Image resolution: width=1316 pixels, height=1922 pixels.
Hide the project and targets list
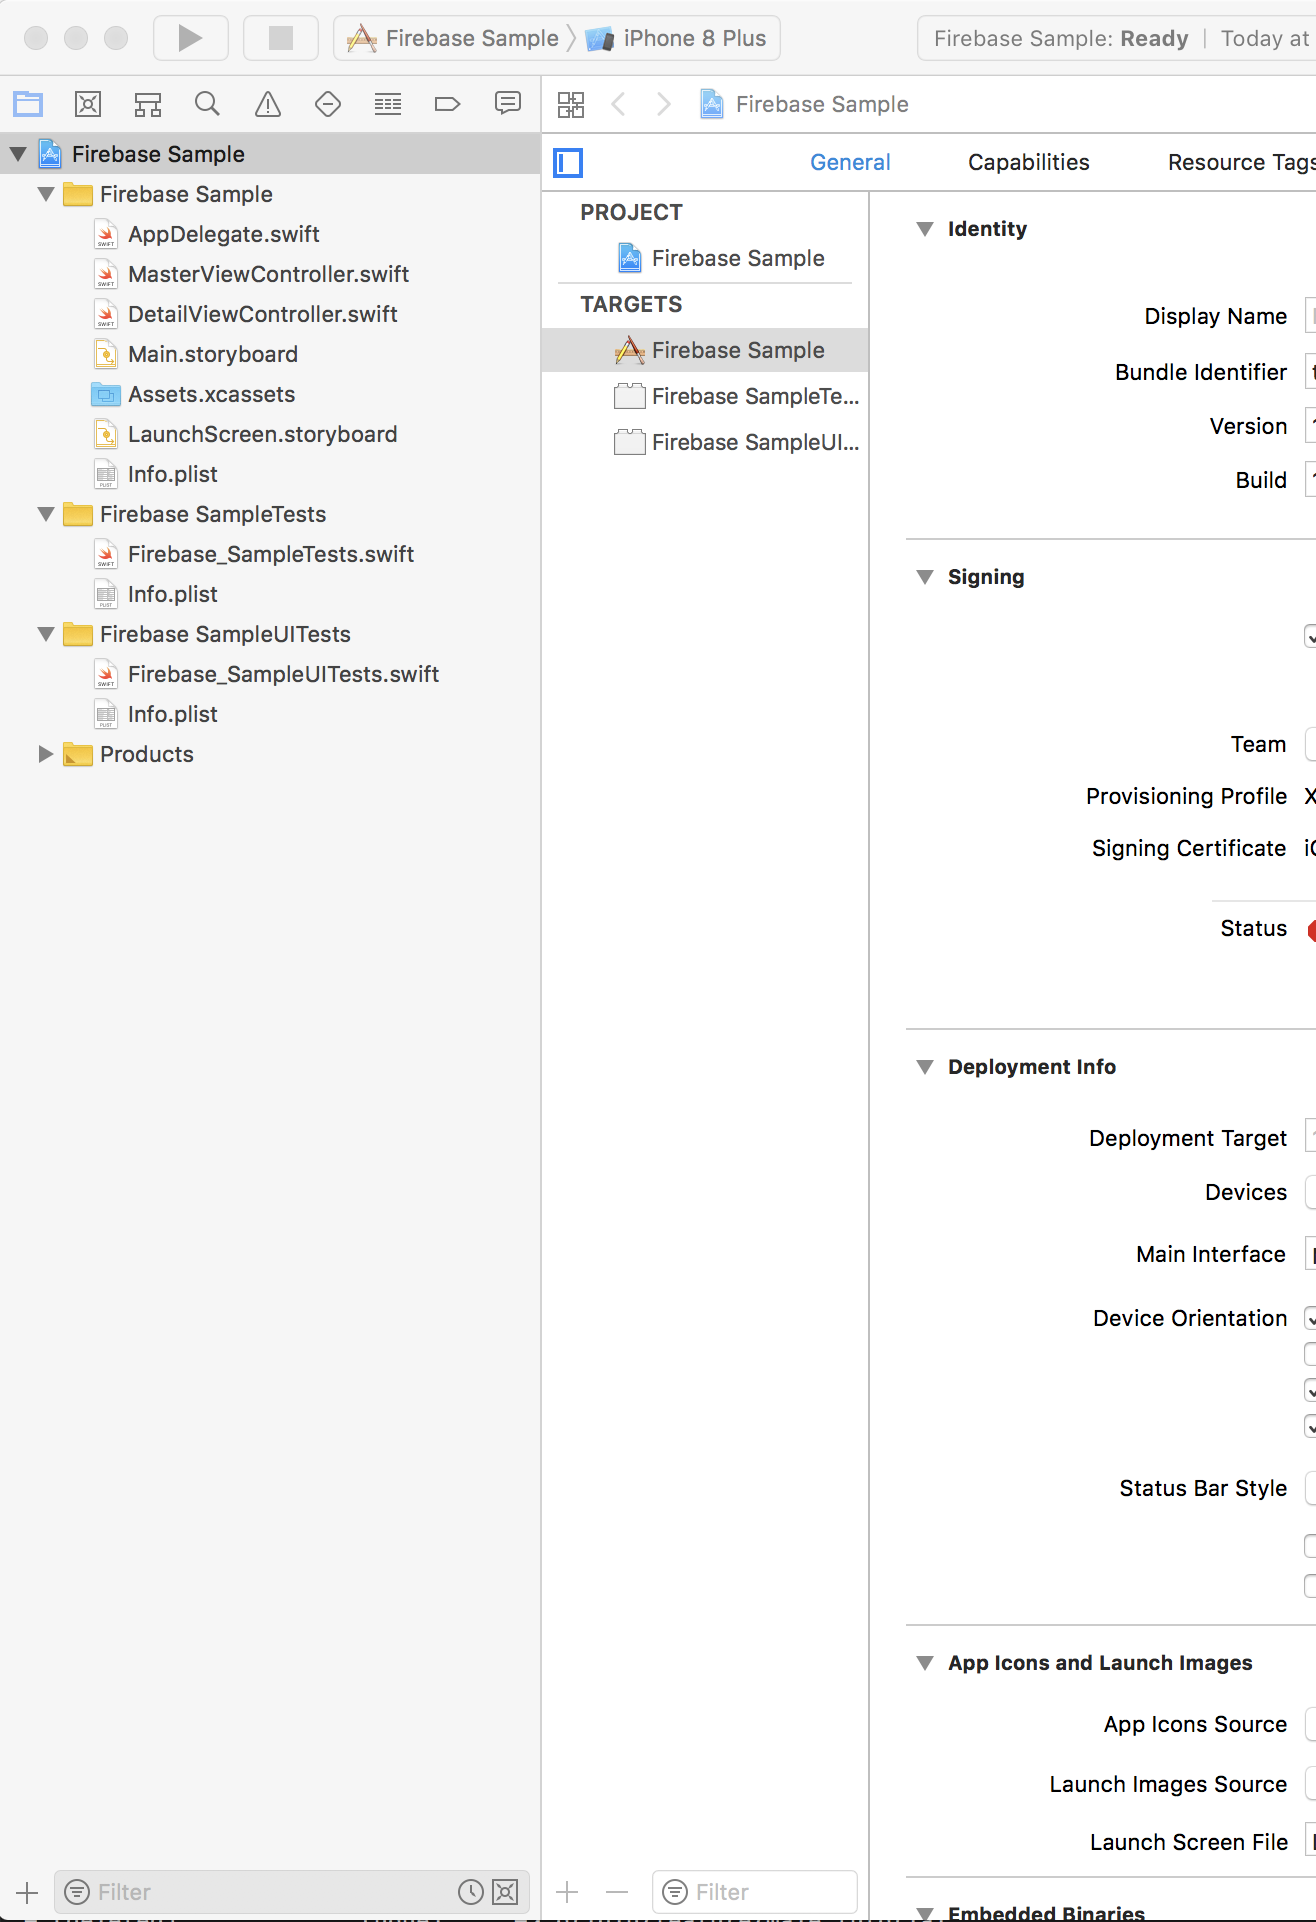coord(568,162)
